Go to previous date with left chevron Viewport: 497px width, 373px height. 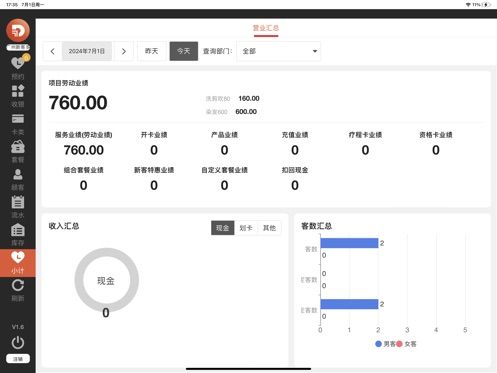[52, 51]
